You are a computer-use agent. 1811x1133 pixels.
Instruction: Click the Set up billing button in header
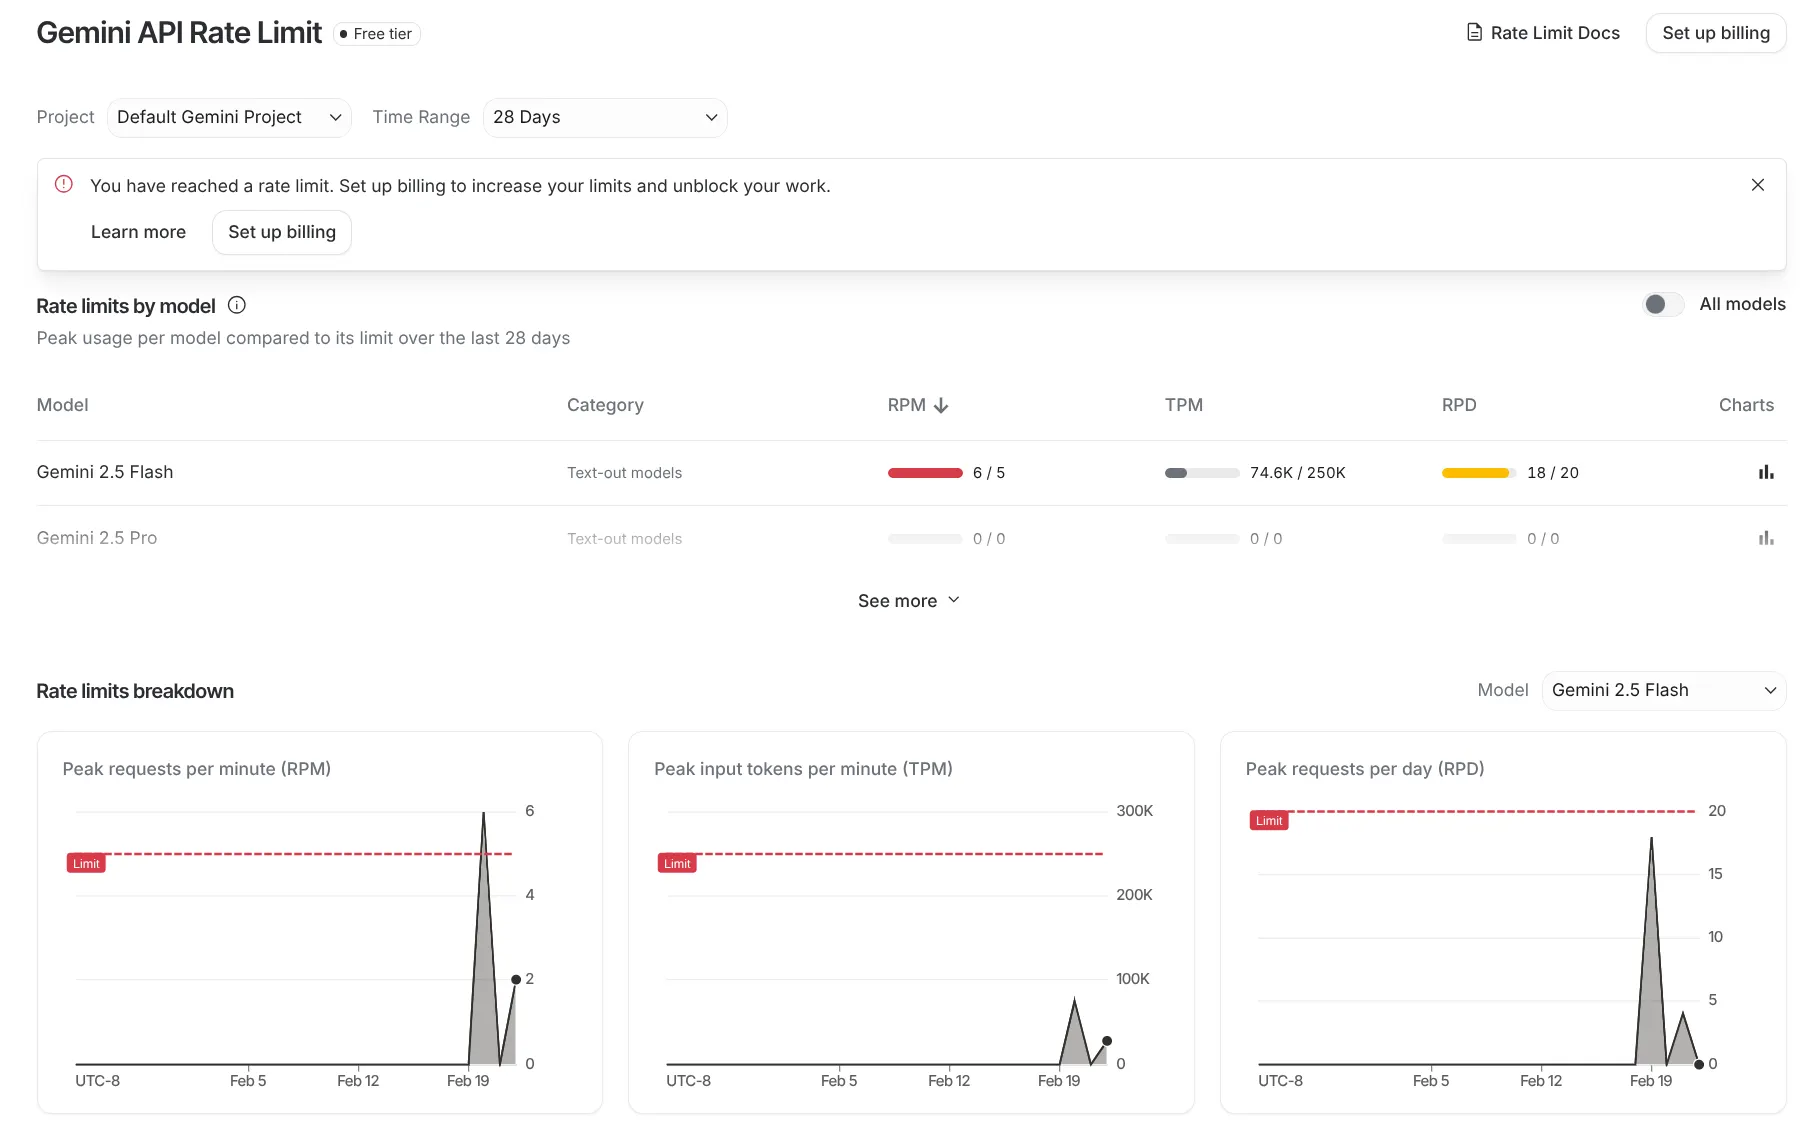pyautogui.click(x=1716, y=33)
